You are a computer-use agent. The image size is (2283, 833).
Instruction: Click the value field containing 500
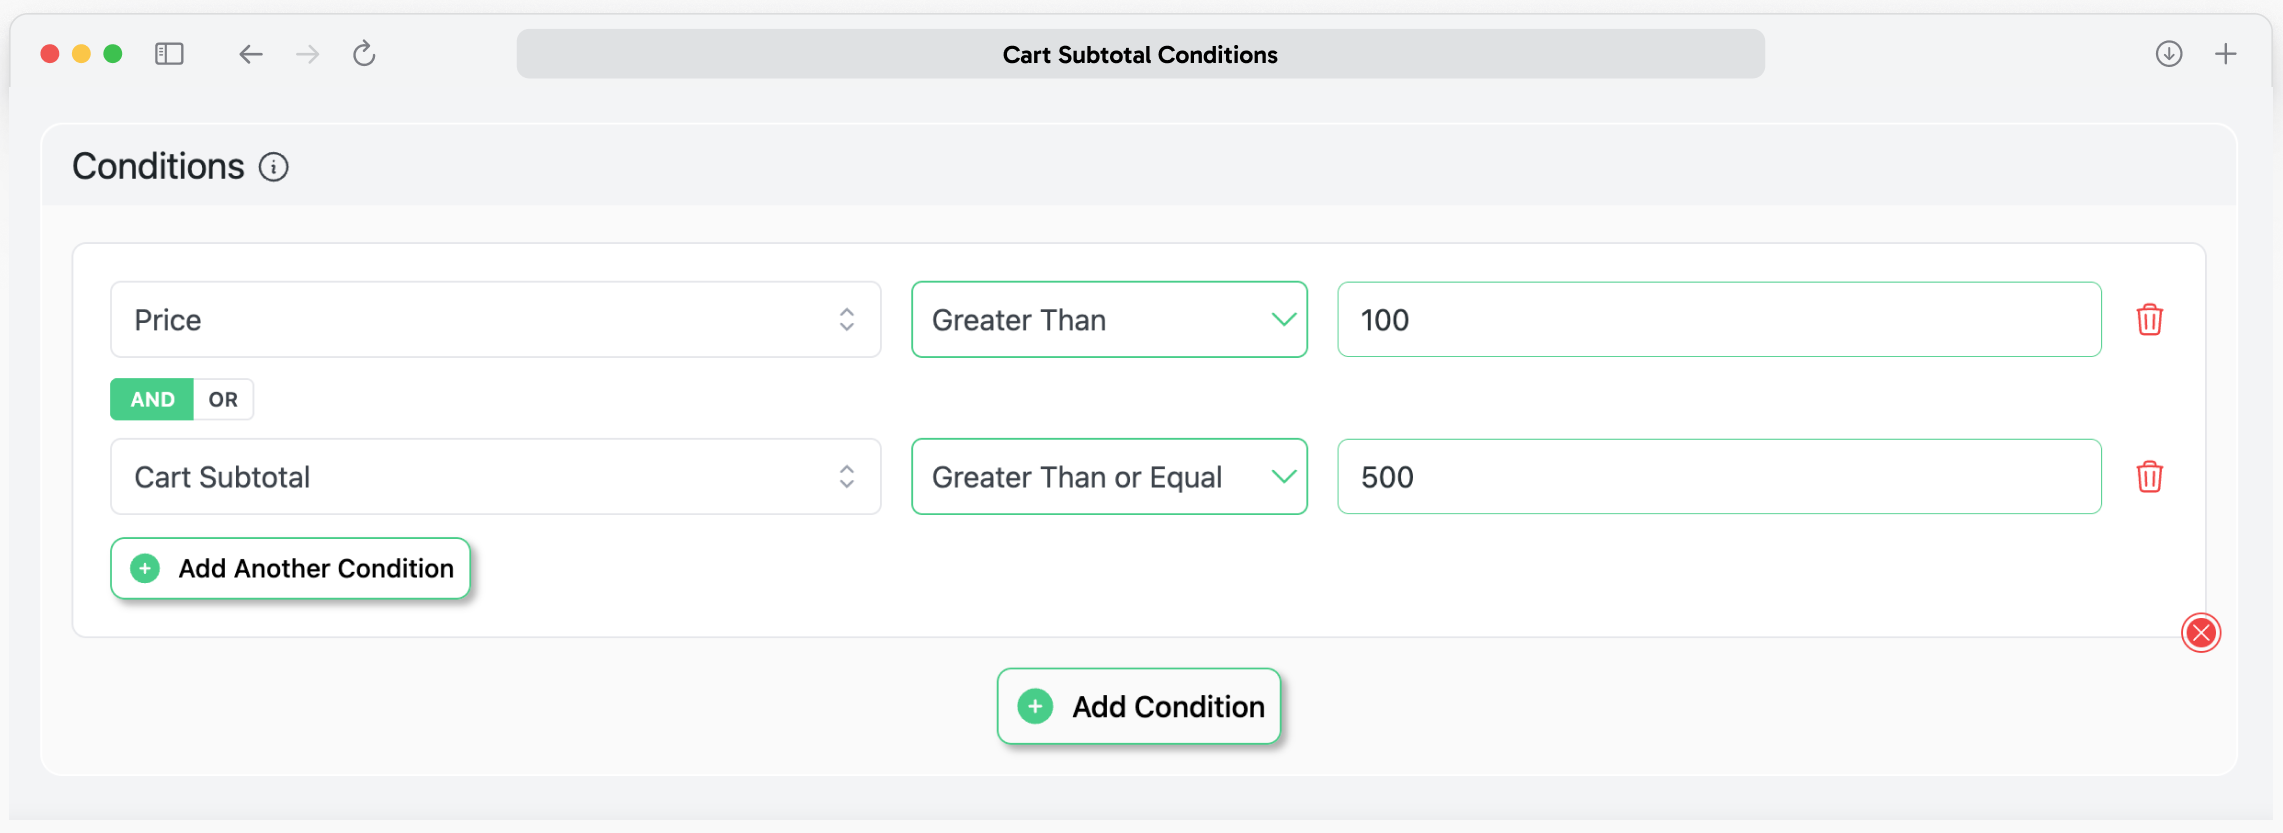click(1719, 477)
